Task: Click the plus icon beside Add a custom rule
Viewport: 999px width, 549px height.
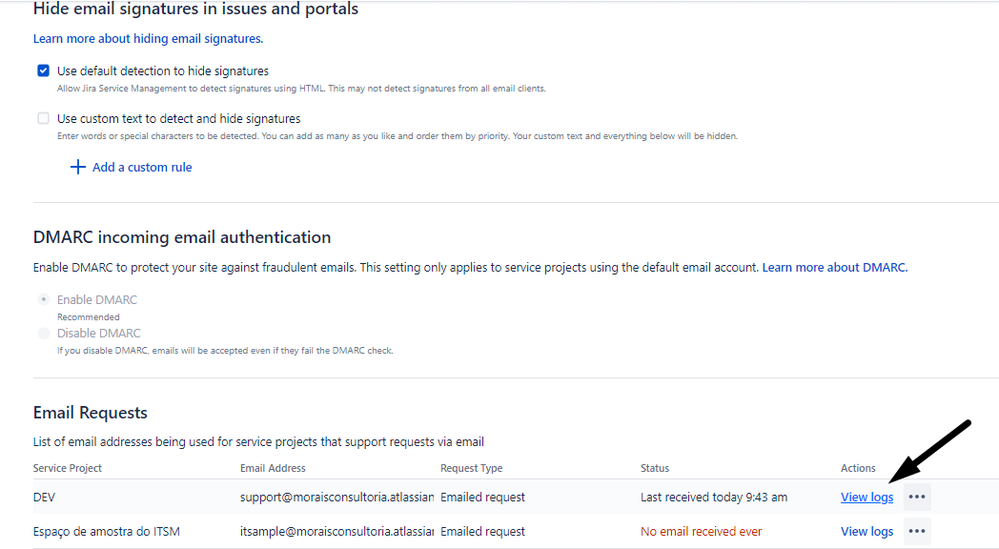Action: pyautogui.click(x=78, y=167)
